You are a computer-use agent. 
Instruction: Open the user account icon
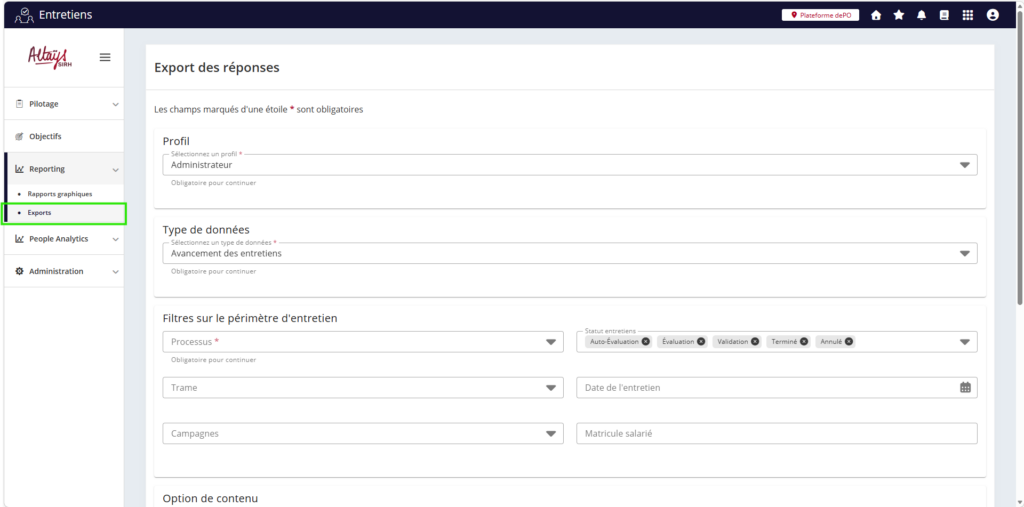[x=992, y=15]
